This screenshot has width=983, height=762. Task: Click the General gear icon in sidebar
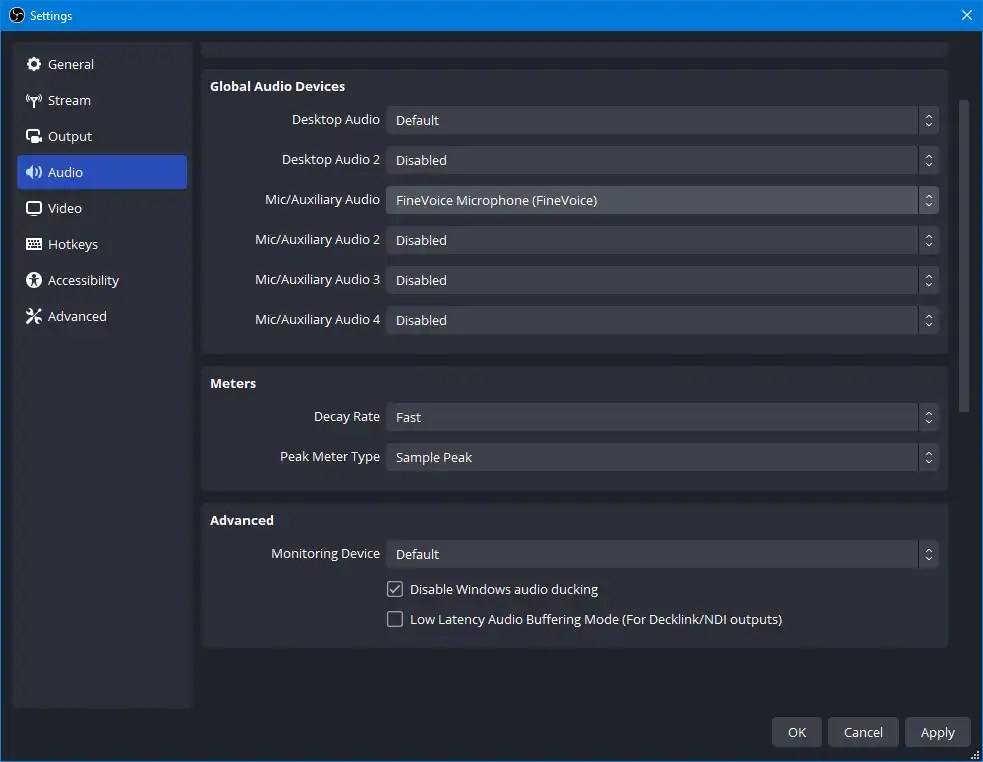36,64
